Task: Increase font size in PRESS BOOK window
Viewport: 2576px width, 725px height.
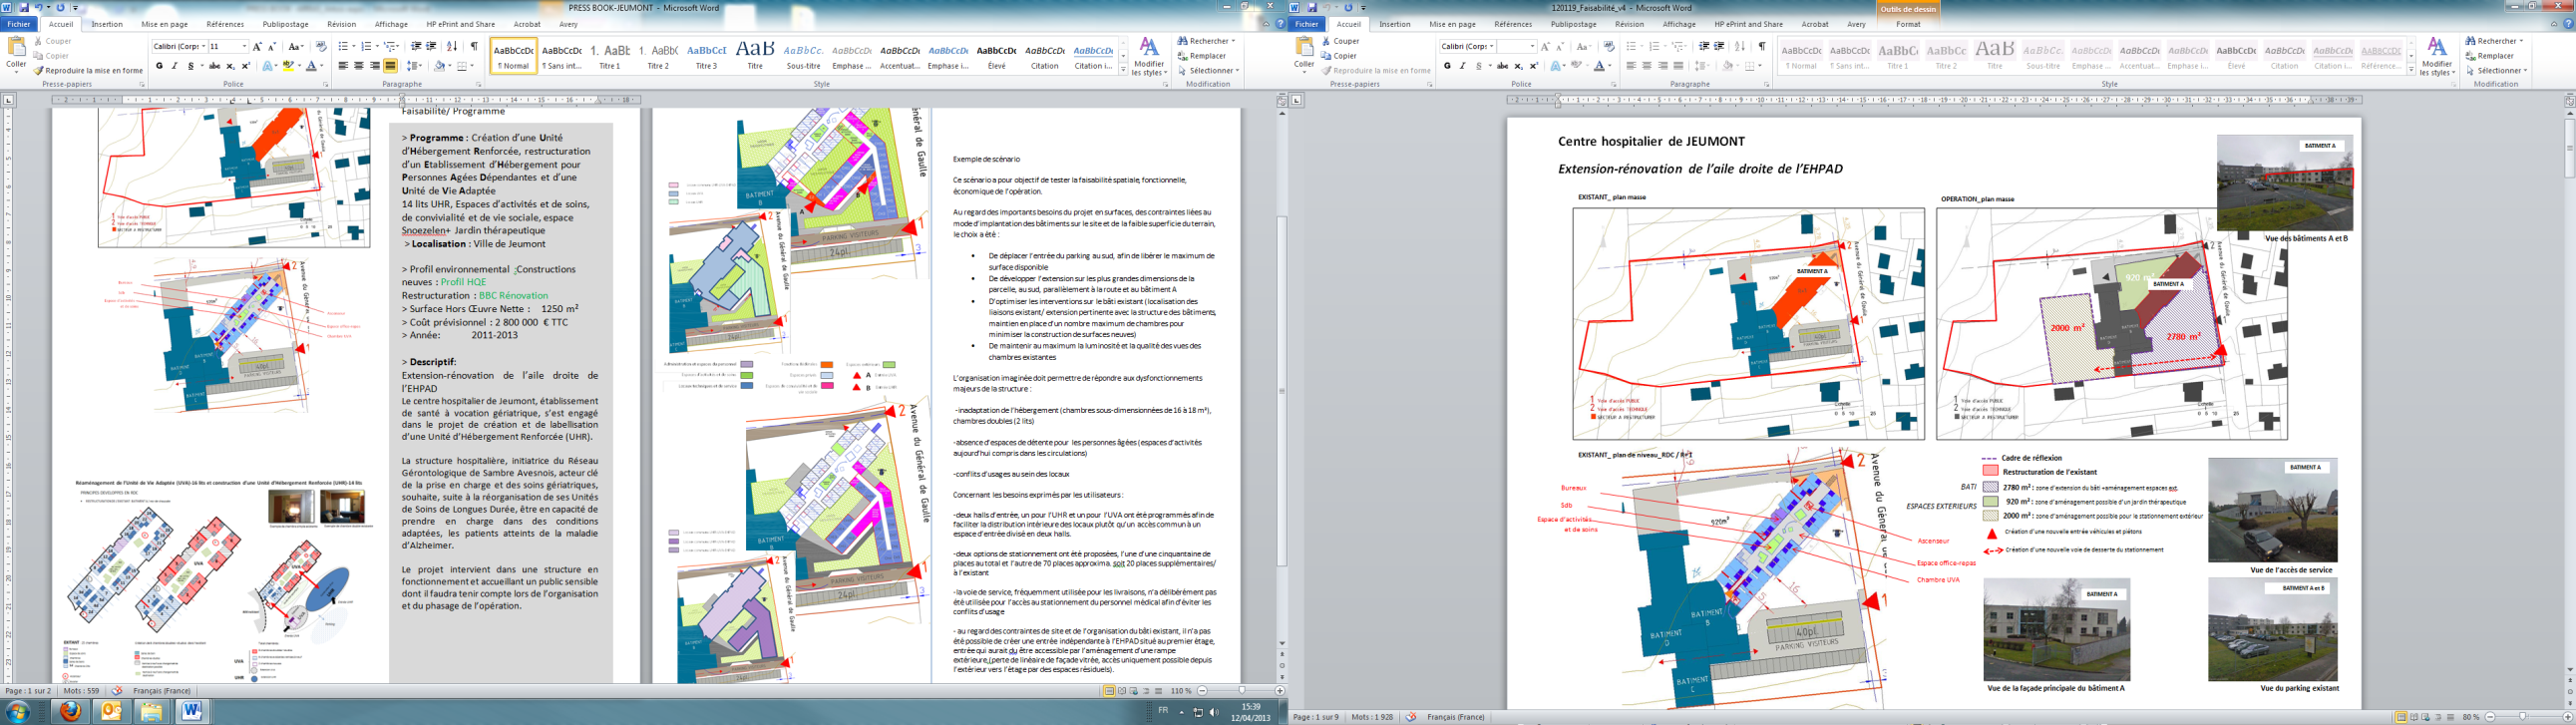Action: 257,47
